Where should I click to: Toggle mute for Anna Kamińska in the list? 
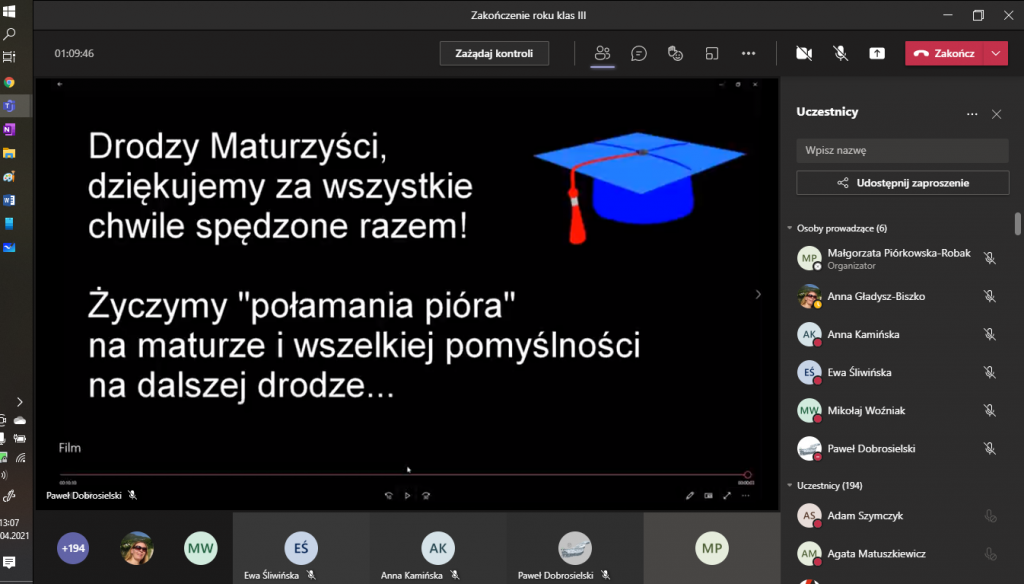(x=989, y=334)
